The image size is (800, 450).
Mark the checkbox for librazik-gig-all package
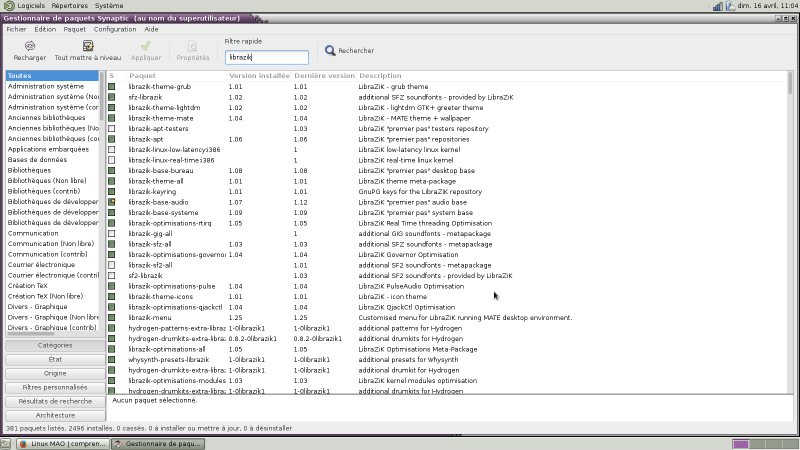point(112,233)
